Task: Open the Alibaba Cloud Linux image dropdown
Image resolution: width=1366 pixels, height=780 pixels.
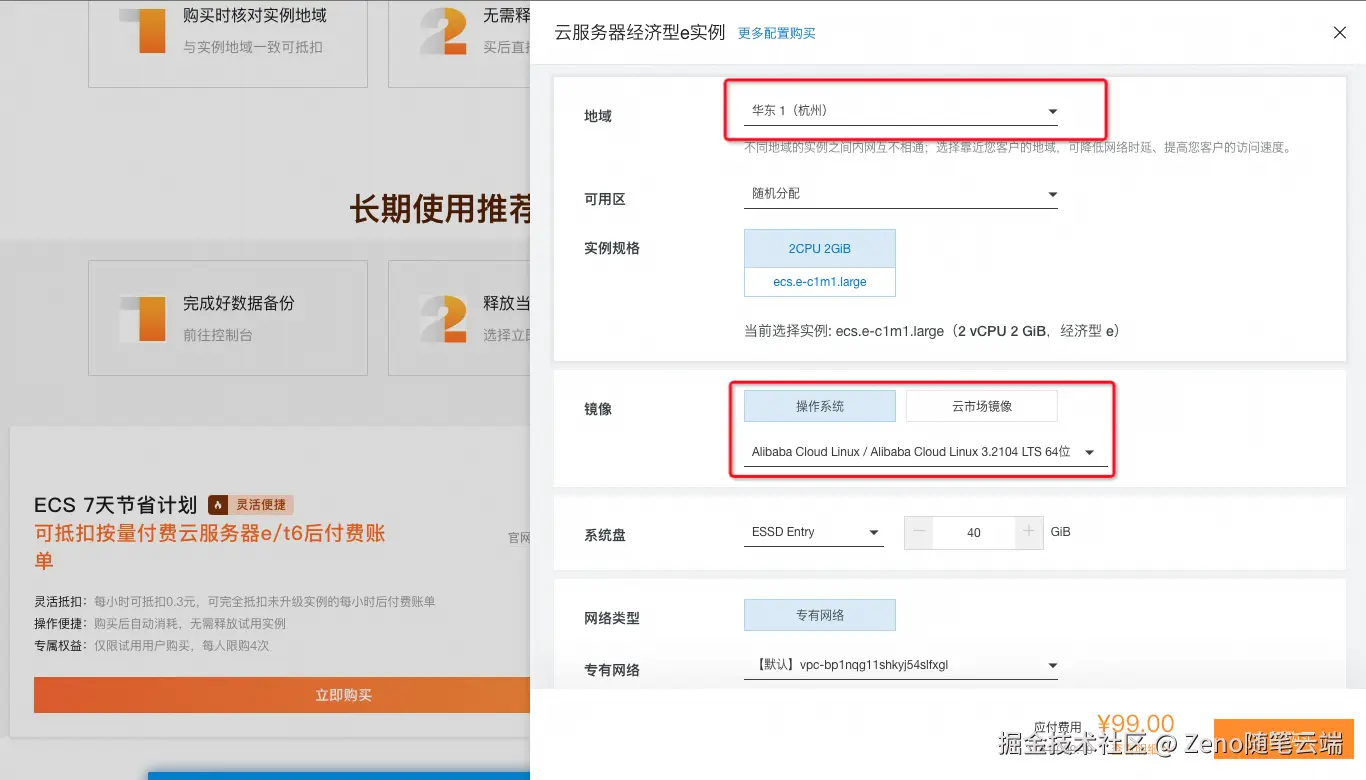Action: click(926, 452)
